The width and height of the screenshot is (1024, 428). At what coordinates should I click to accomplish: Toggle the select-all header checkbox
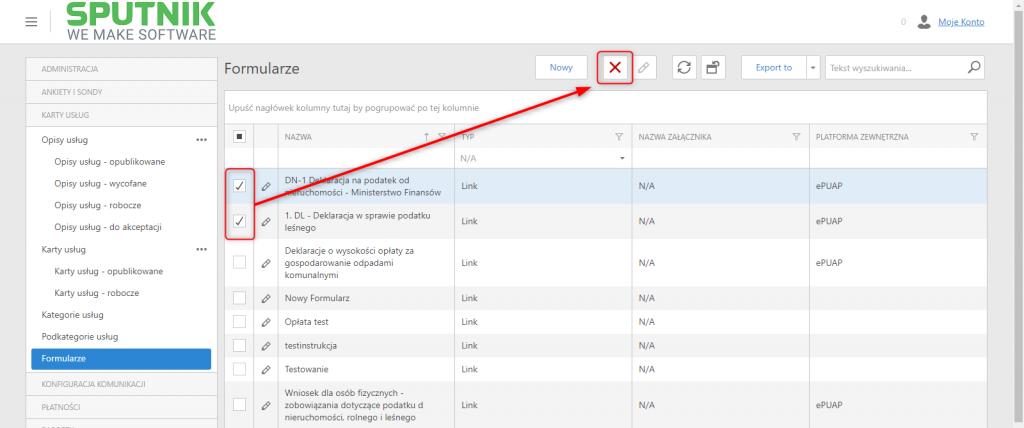pos(239,137)
